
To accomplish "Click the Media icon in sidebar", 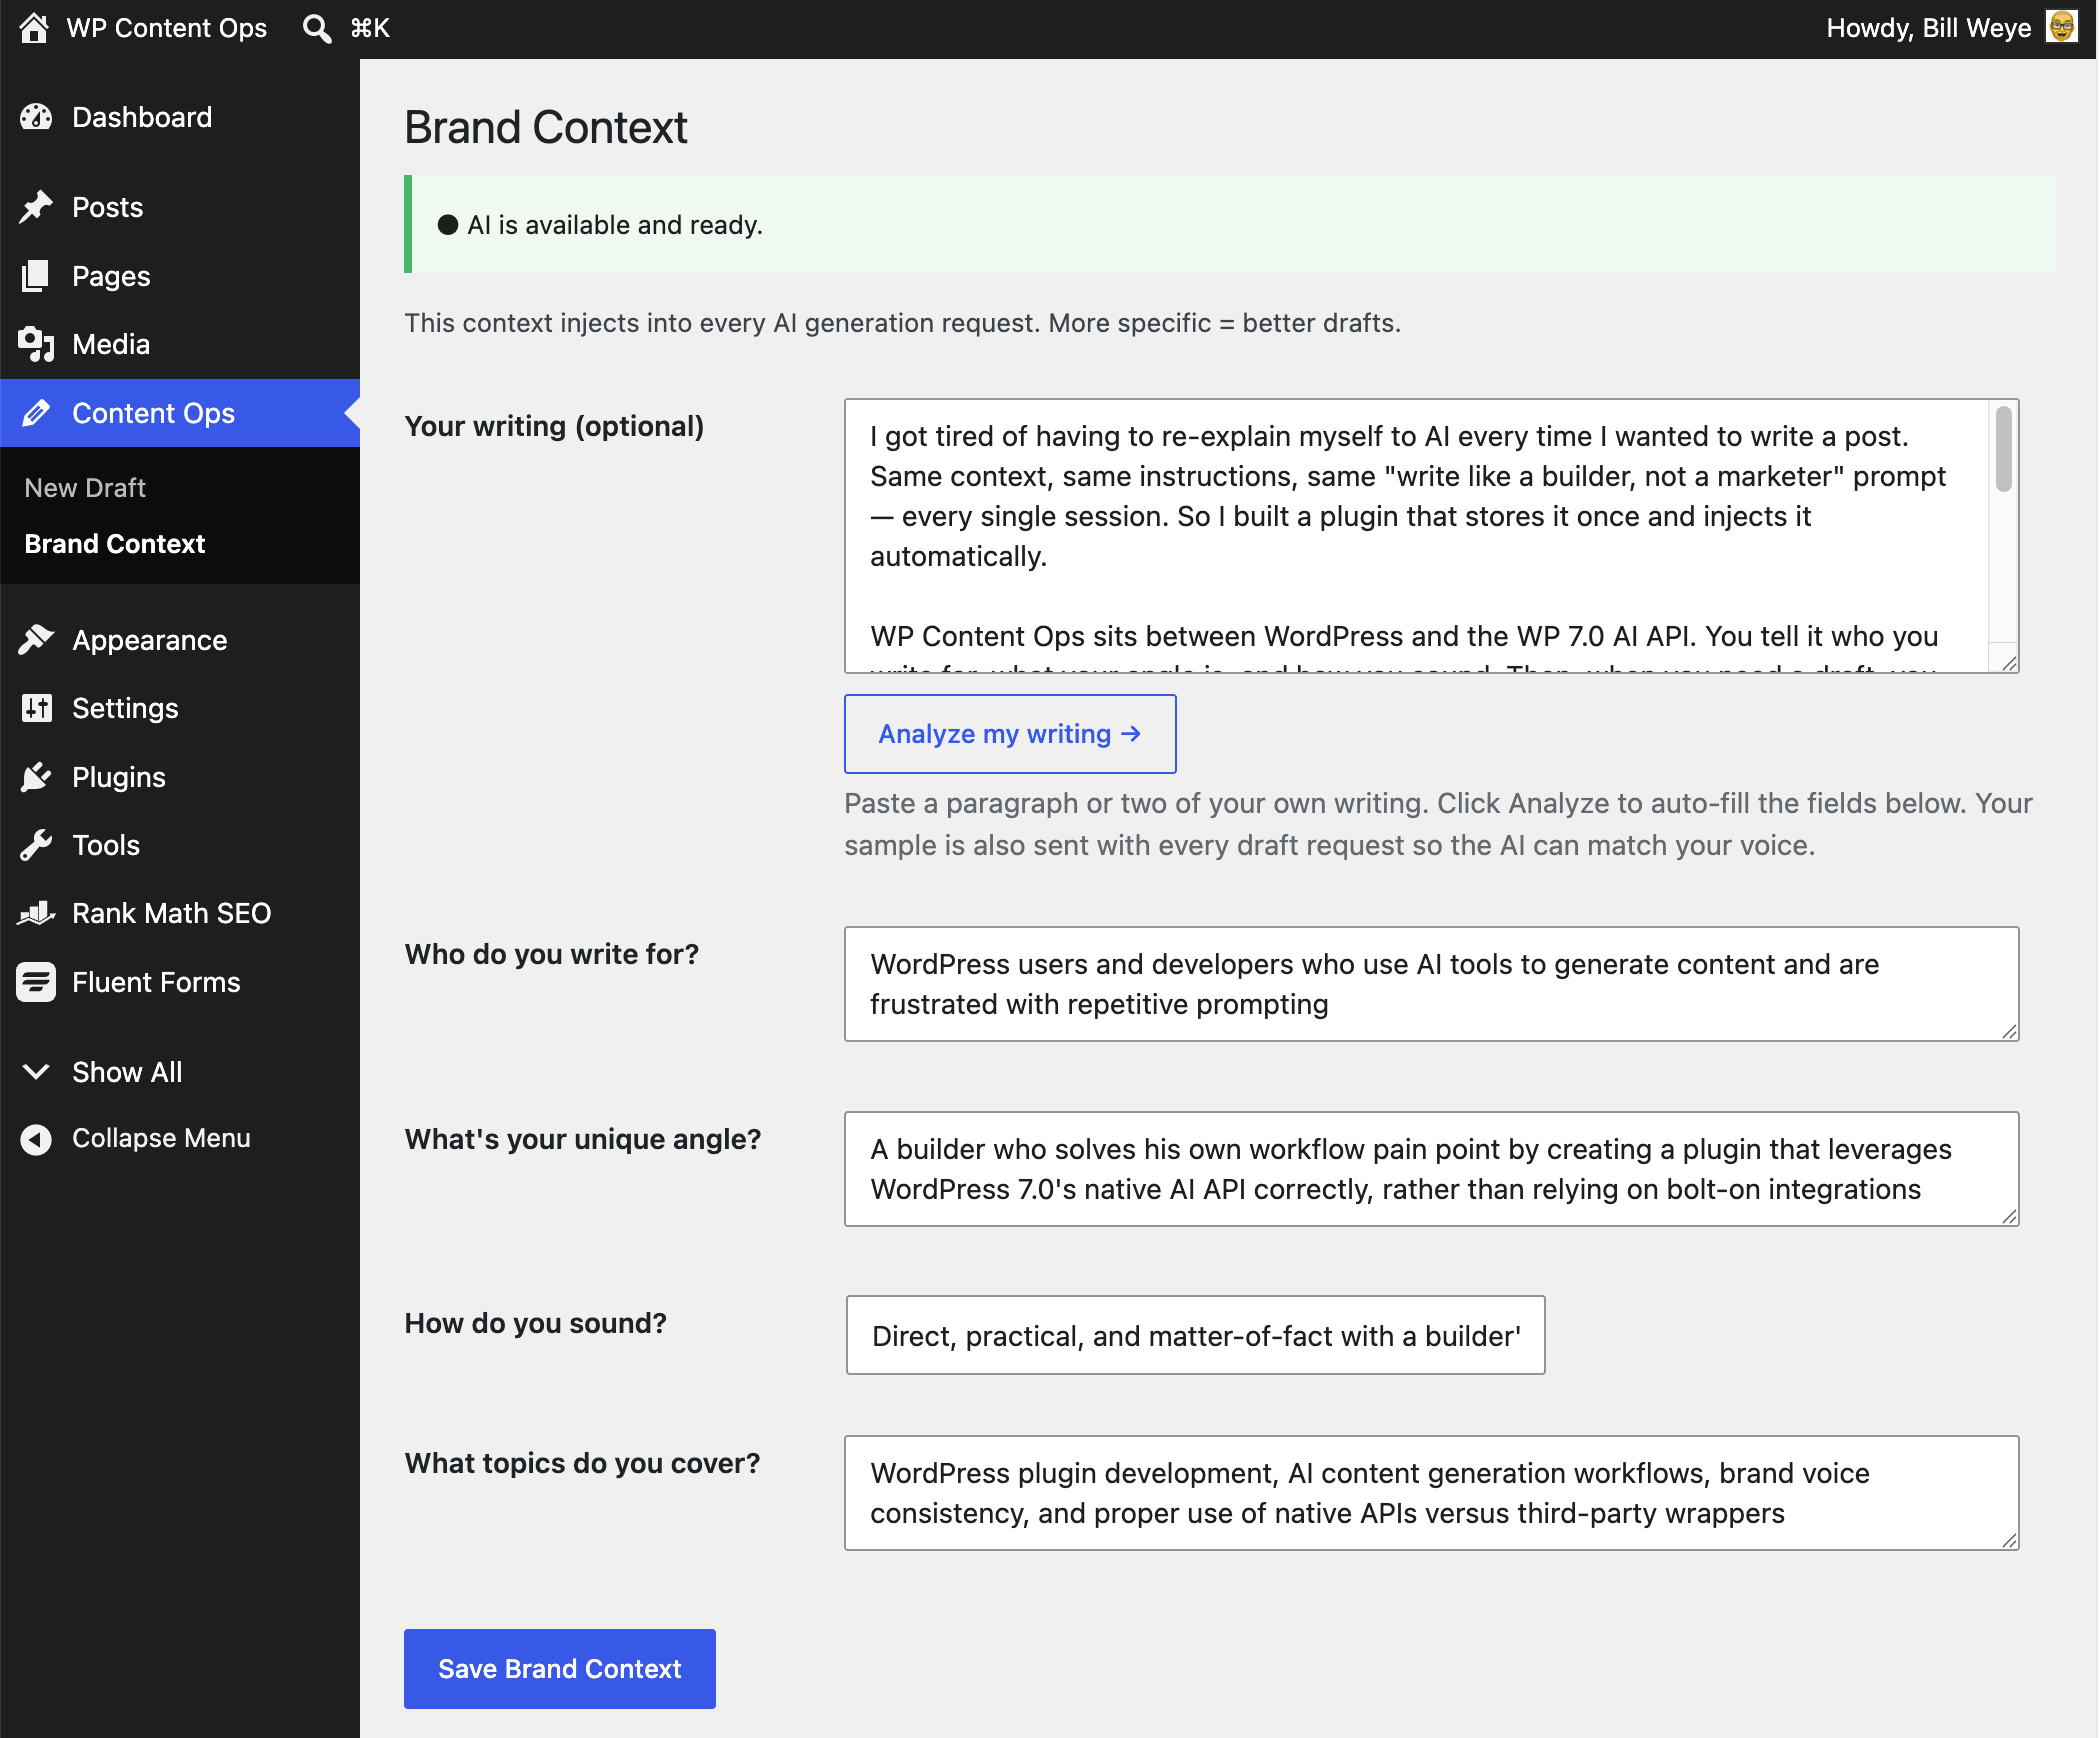I will tap(36, 344).
